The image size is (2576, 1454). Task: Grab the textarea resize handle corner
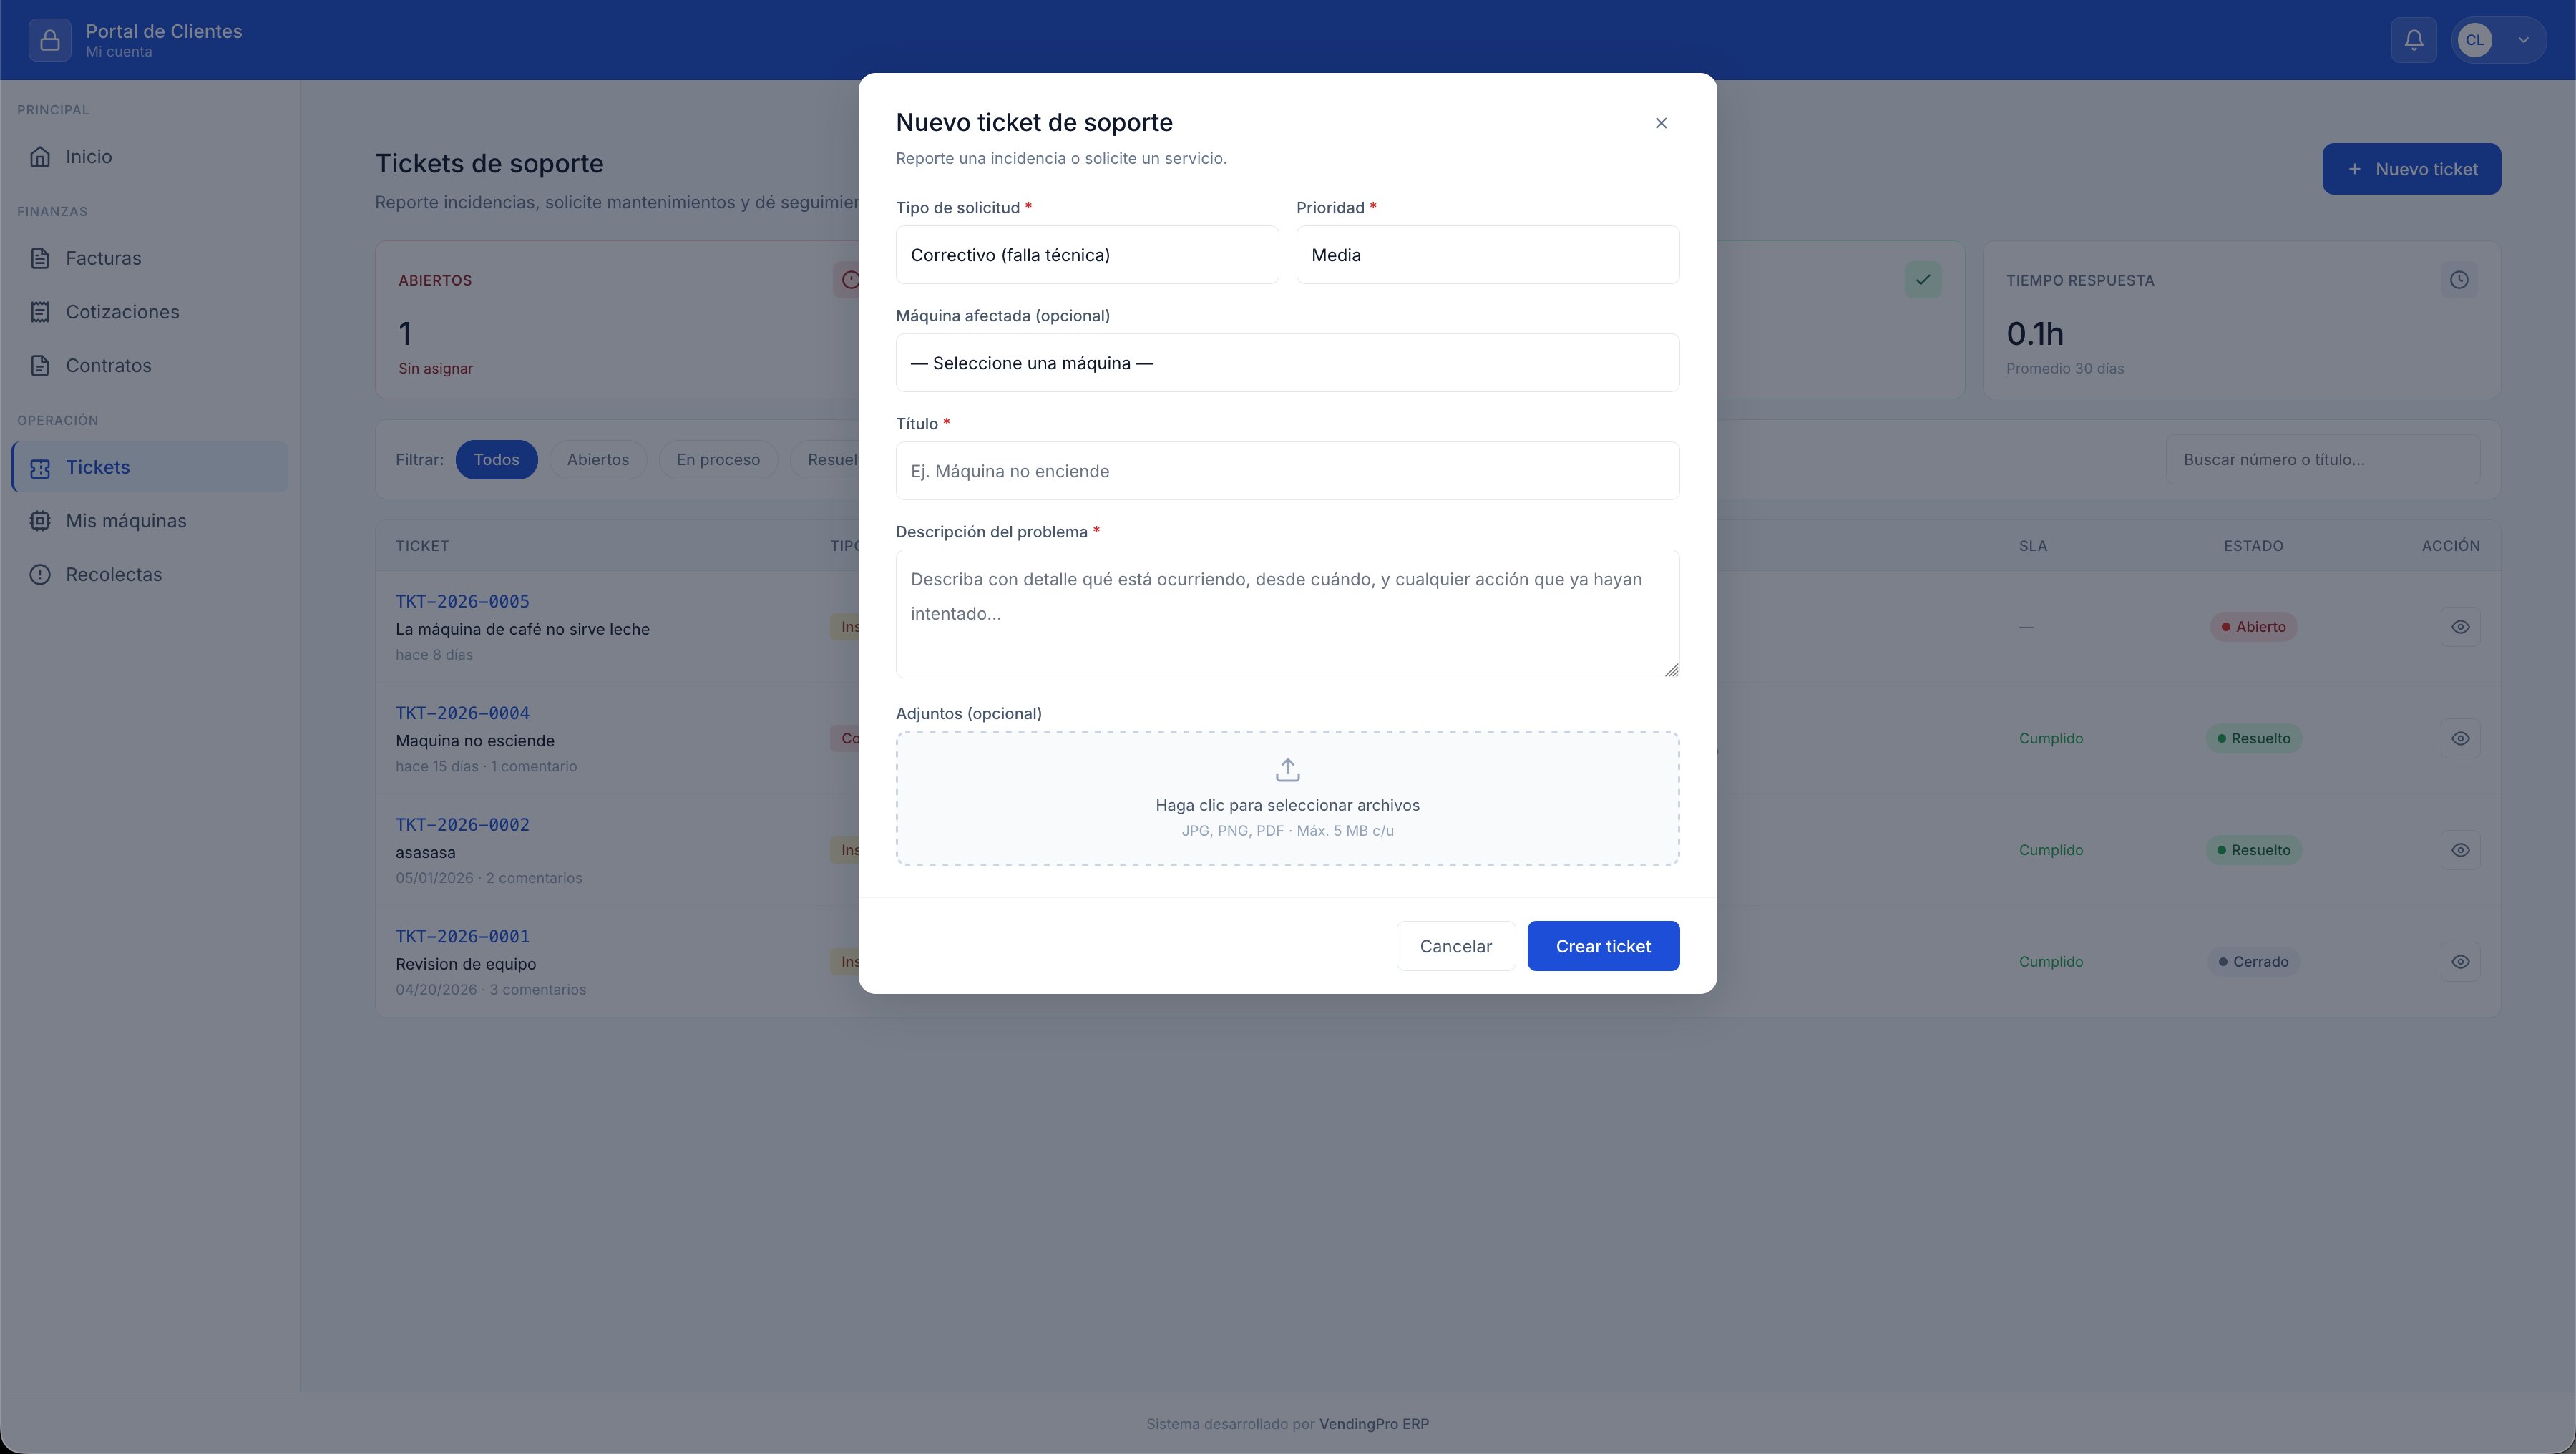(x=1672, y=670)
